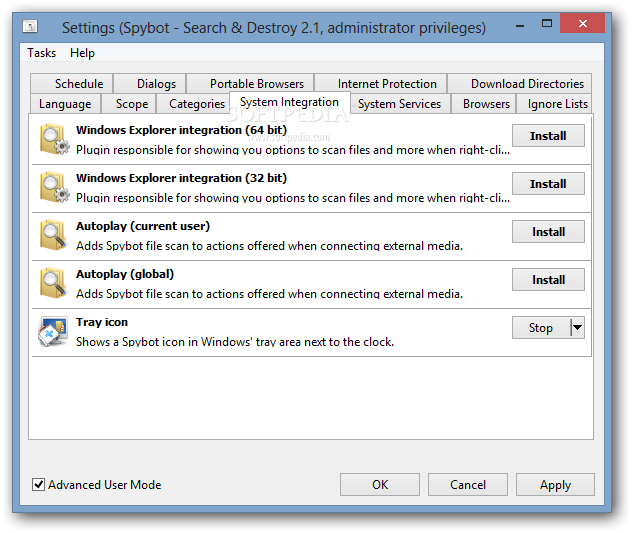
Task: Open the Stop button dropdown arrow
Action: click(578, 328)
